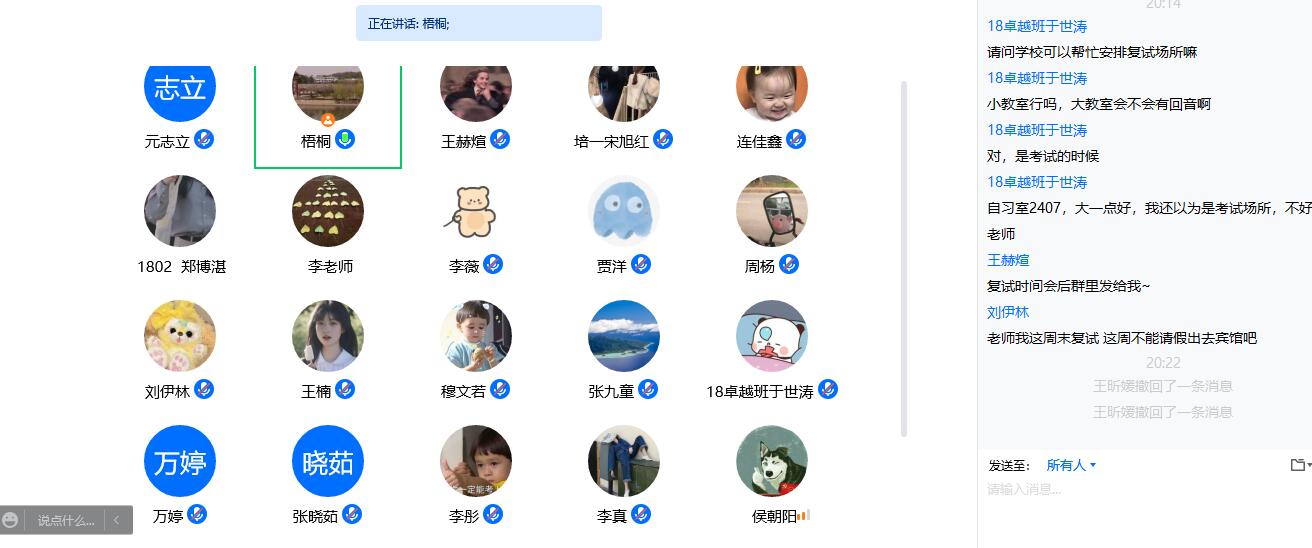Open the emoji picker smiley icon
This screenshot has width=1312, height=548.
(10, 520)
